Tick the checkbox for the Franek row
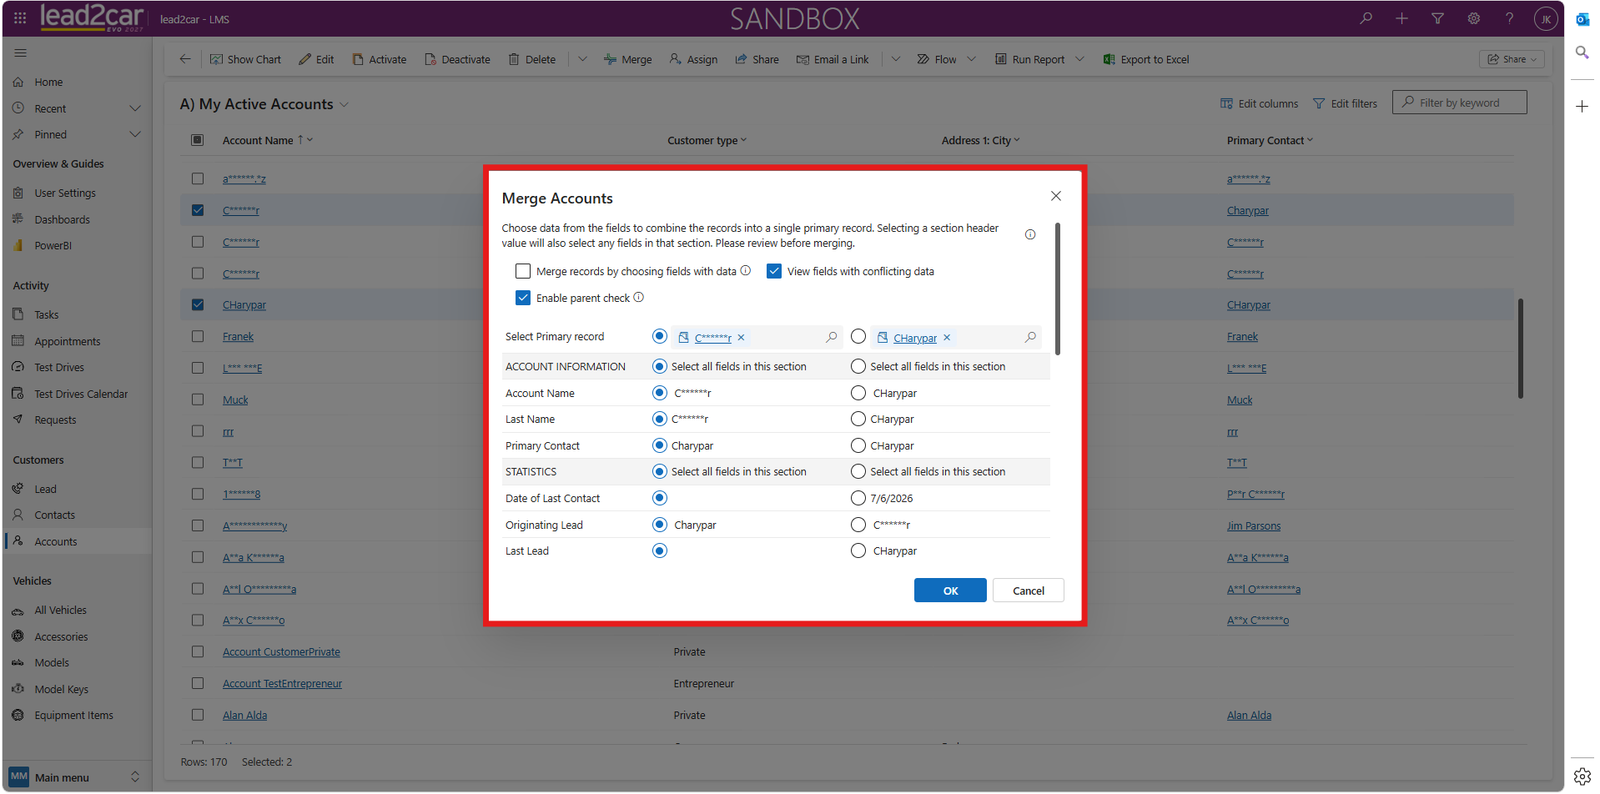 tap(197, 336)
